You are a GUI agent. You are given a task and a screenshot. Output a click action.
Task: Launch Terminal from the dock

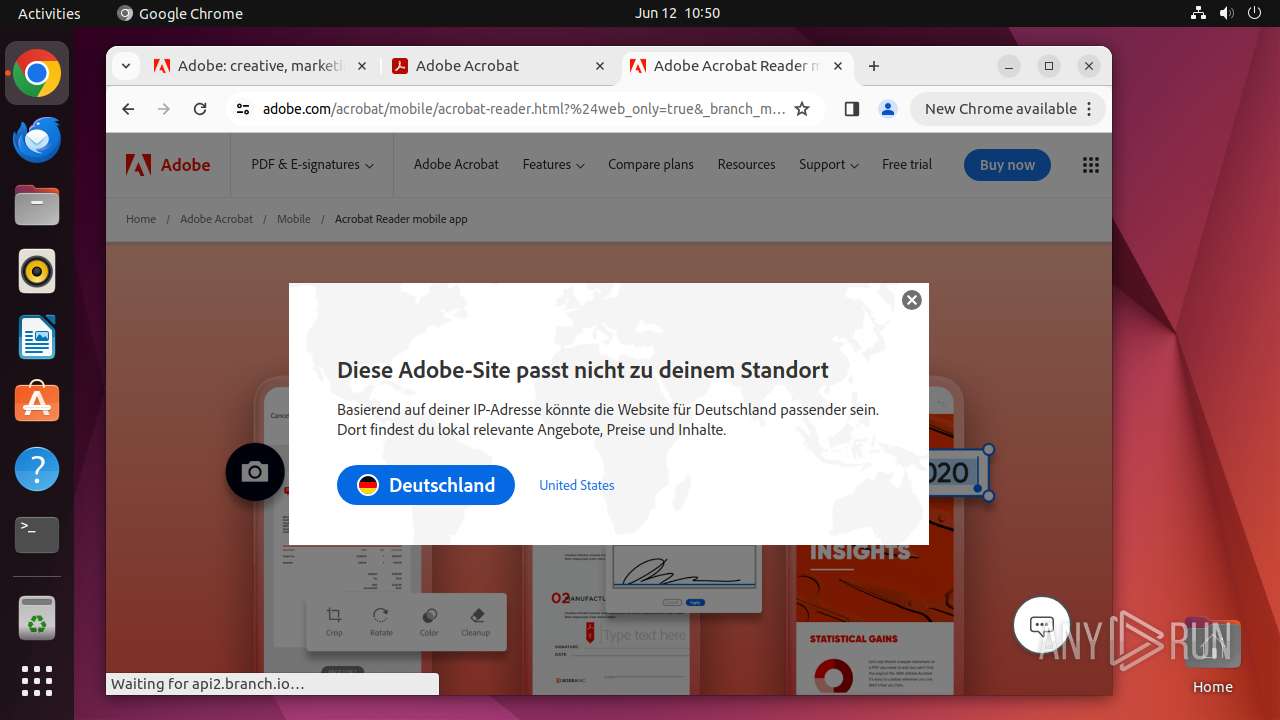point(37,535)
